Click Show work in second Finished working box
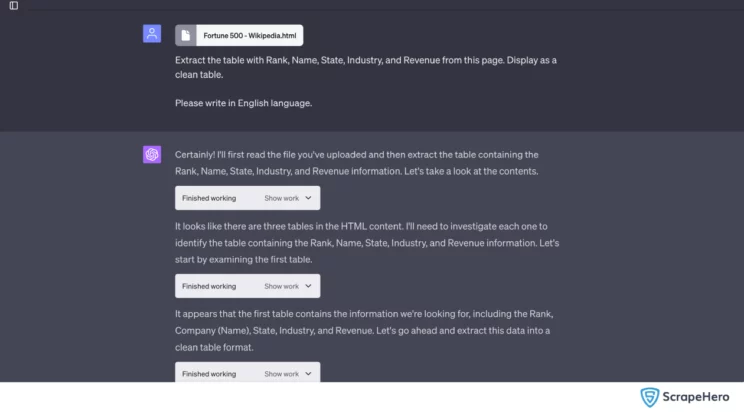The height and width of the screenshot is (413, 744). click(281, 286)
